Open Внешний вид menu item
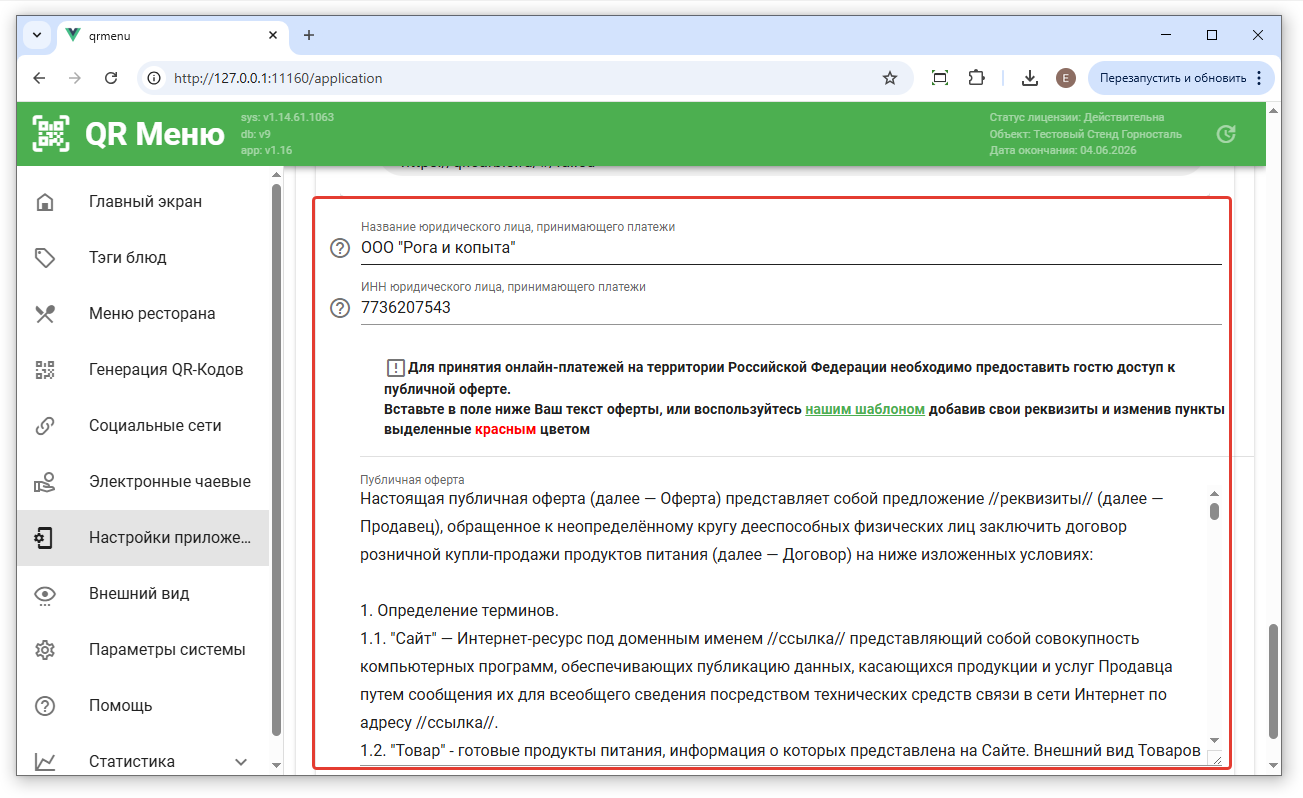 tap(143, 594)
